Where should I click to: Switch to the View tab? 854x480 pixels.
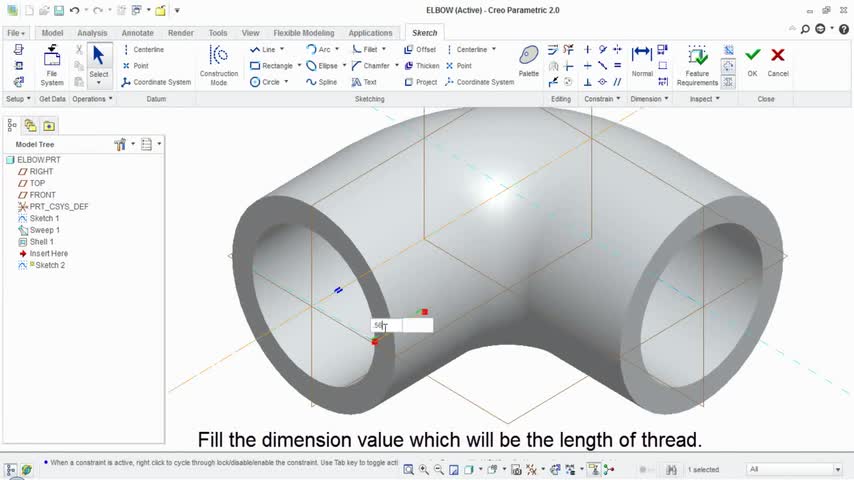tap(250, 33)
